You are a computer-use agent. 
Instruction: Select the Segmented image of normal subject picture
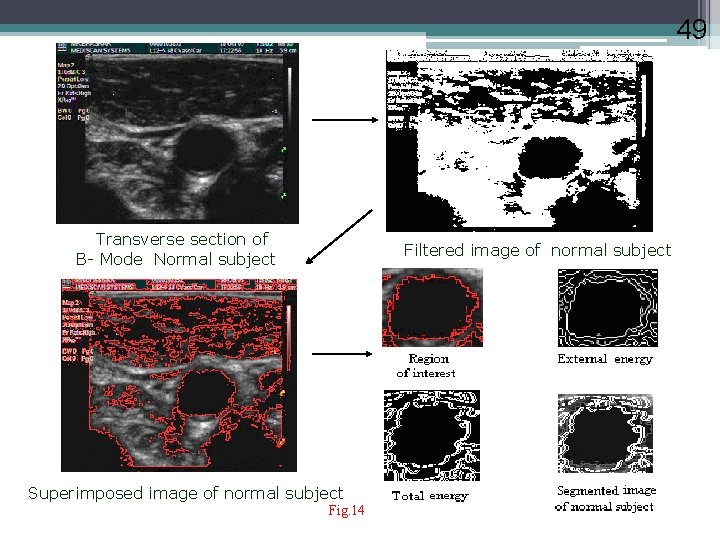[605, 433]
